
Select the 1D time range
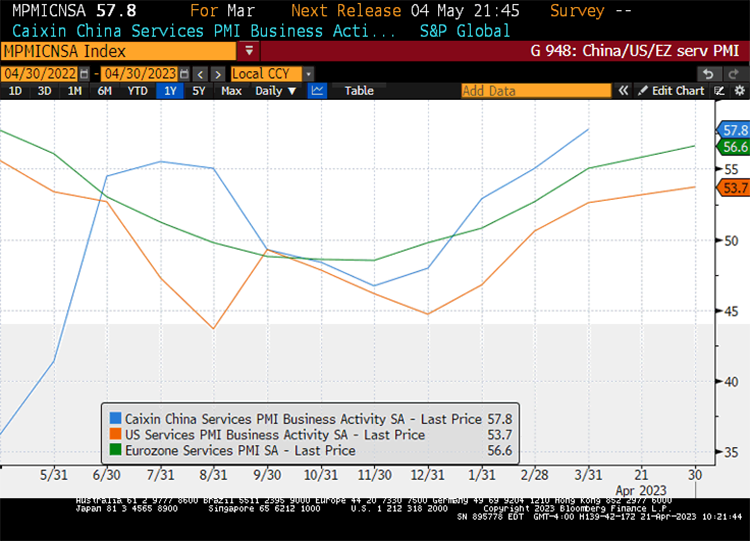point(15,91)
